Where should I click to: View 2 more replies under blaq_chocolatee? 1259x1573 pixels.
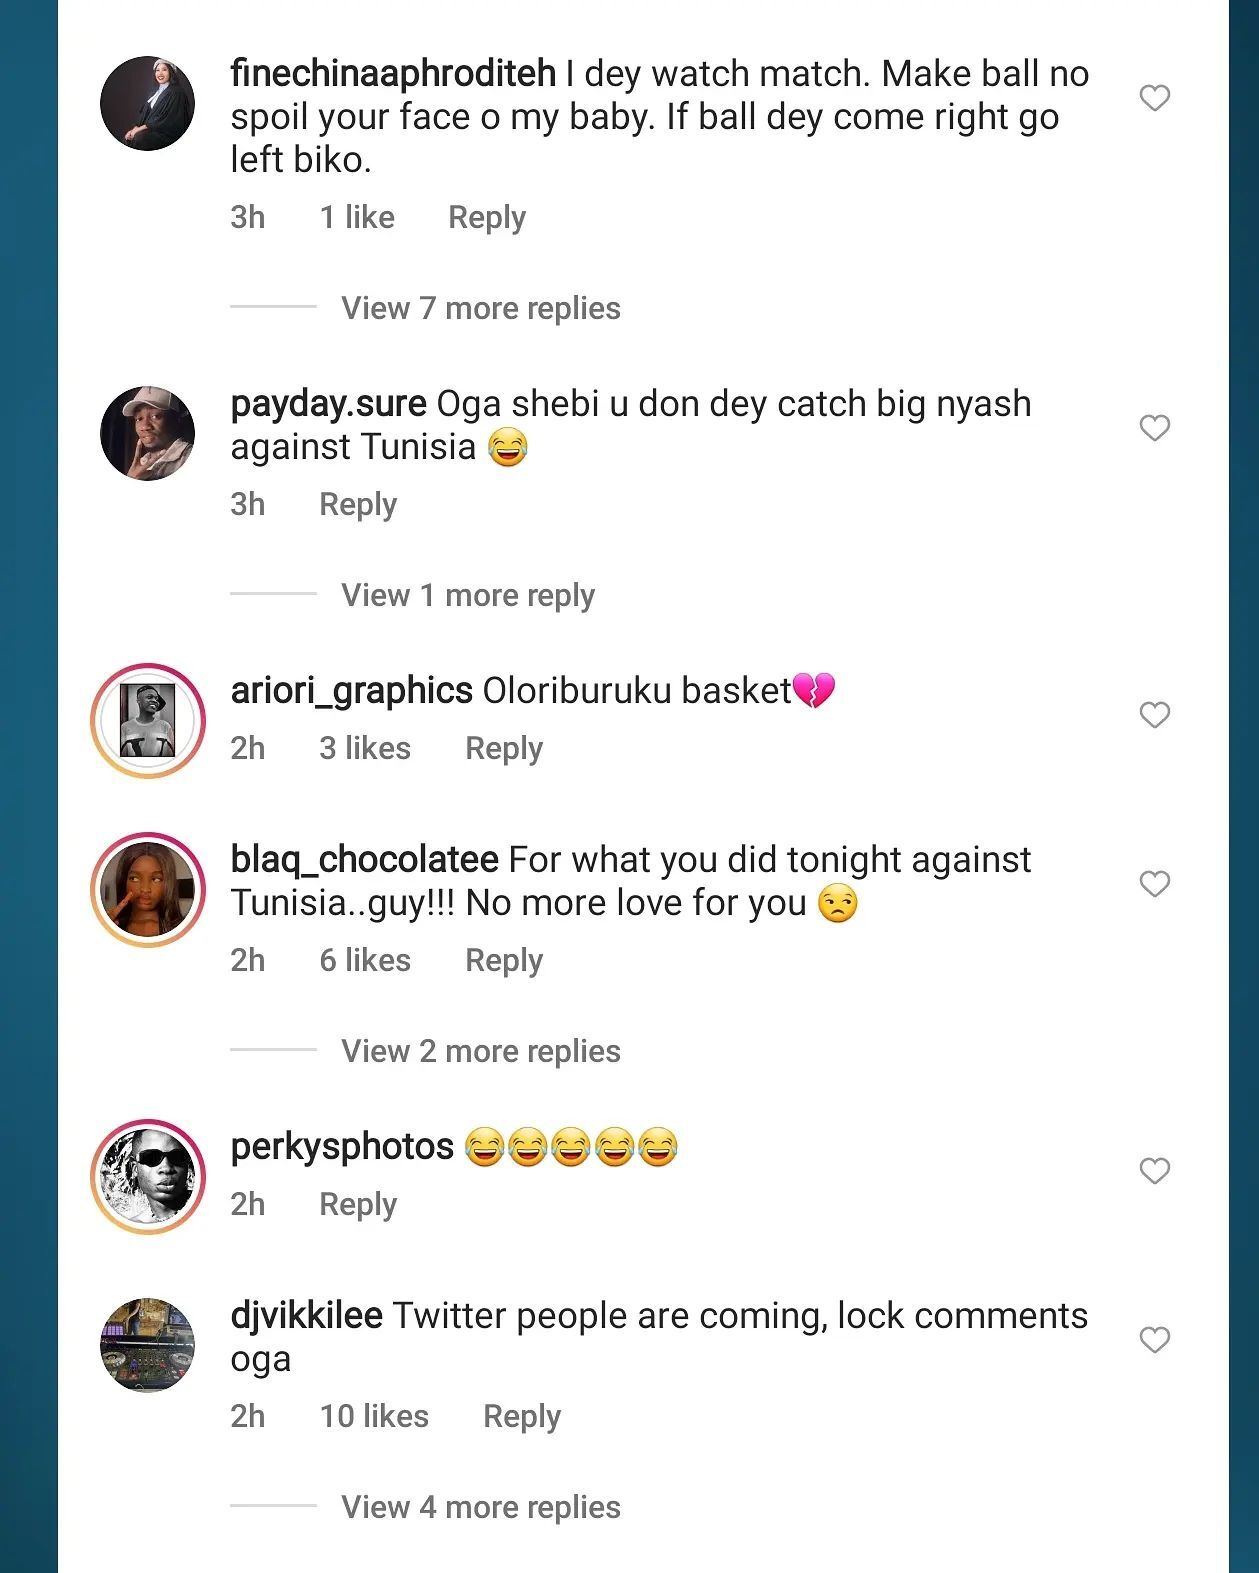click(x=480, y=1051)
